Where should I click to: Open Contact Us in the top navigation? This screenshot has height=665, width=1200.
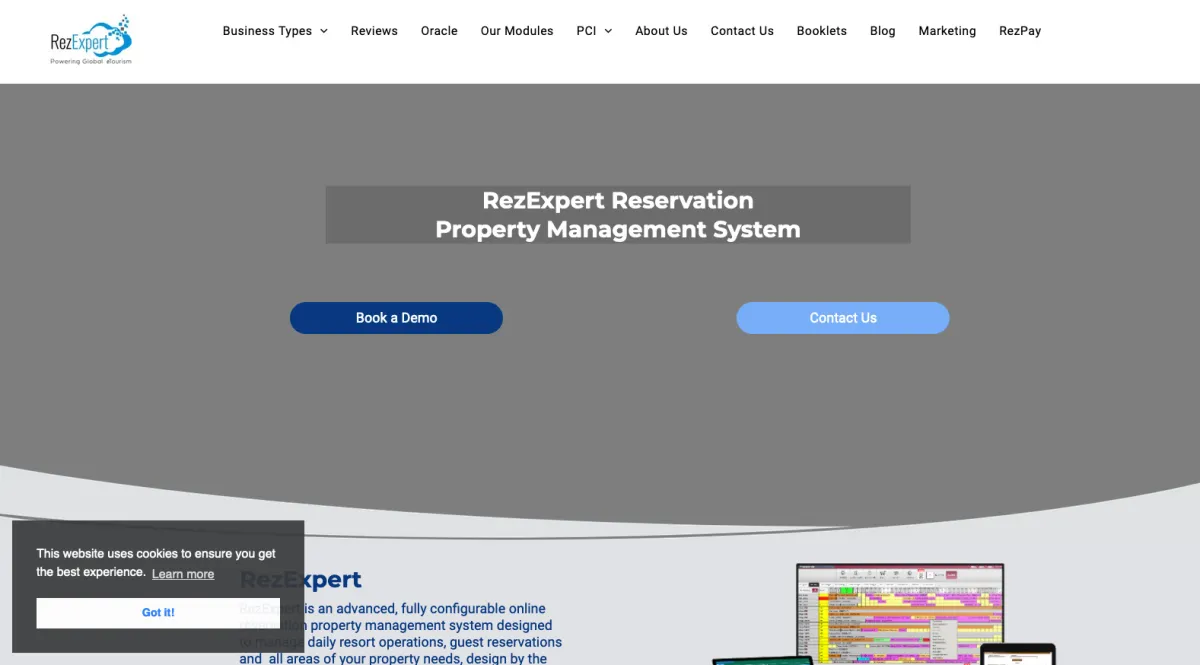click(x=742, y=31)
